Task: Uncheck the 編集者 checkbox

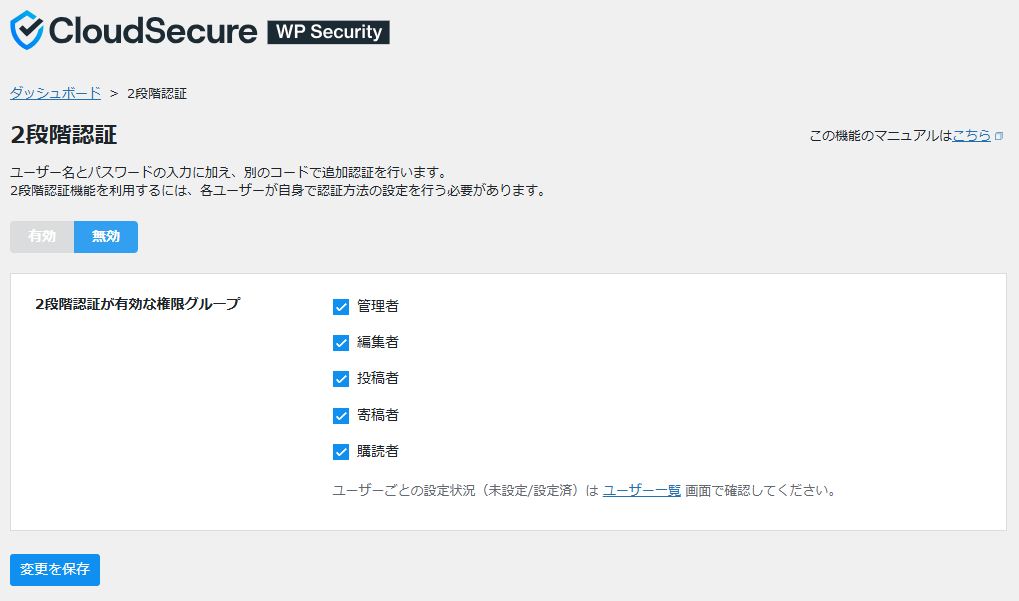Action: (342, 342)
